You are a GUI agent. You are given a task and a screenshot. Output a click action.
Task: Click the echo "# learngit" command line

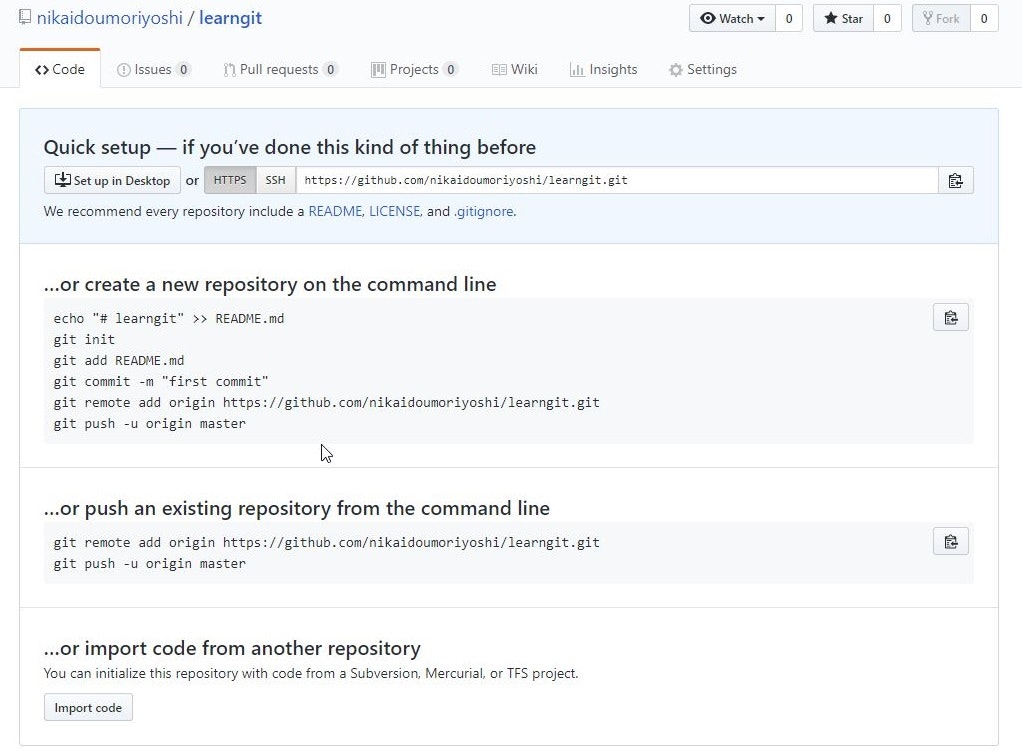(169, 319)
